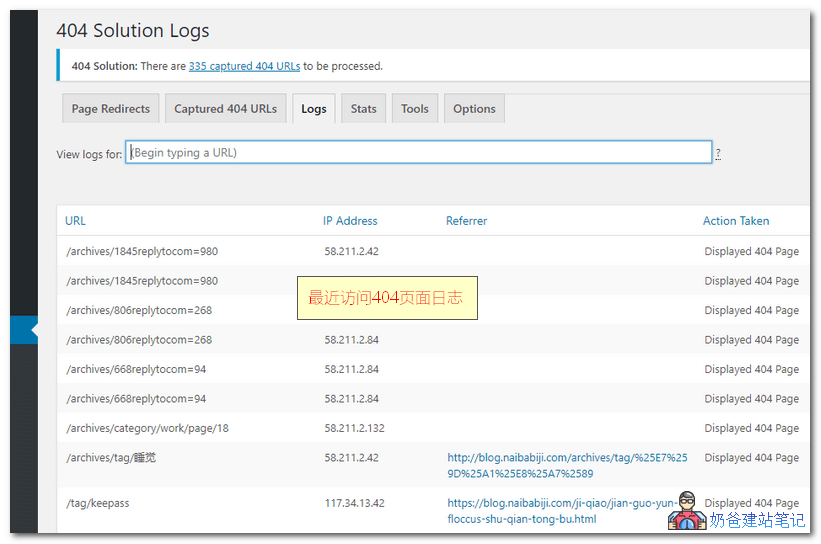Click the mascot avatar watermark icon
This screenshot has height=544, width=821.
[687, 511]
